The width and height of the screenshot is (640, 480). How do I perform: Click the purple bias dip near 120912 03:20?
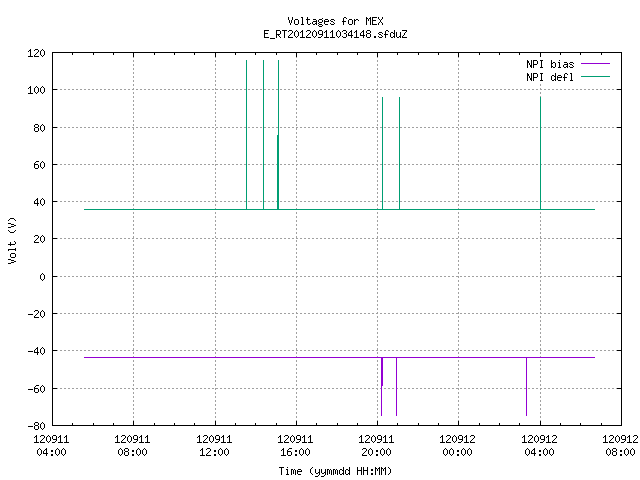[527, 387]
